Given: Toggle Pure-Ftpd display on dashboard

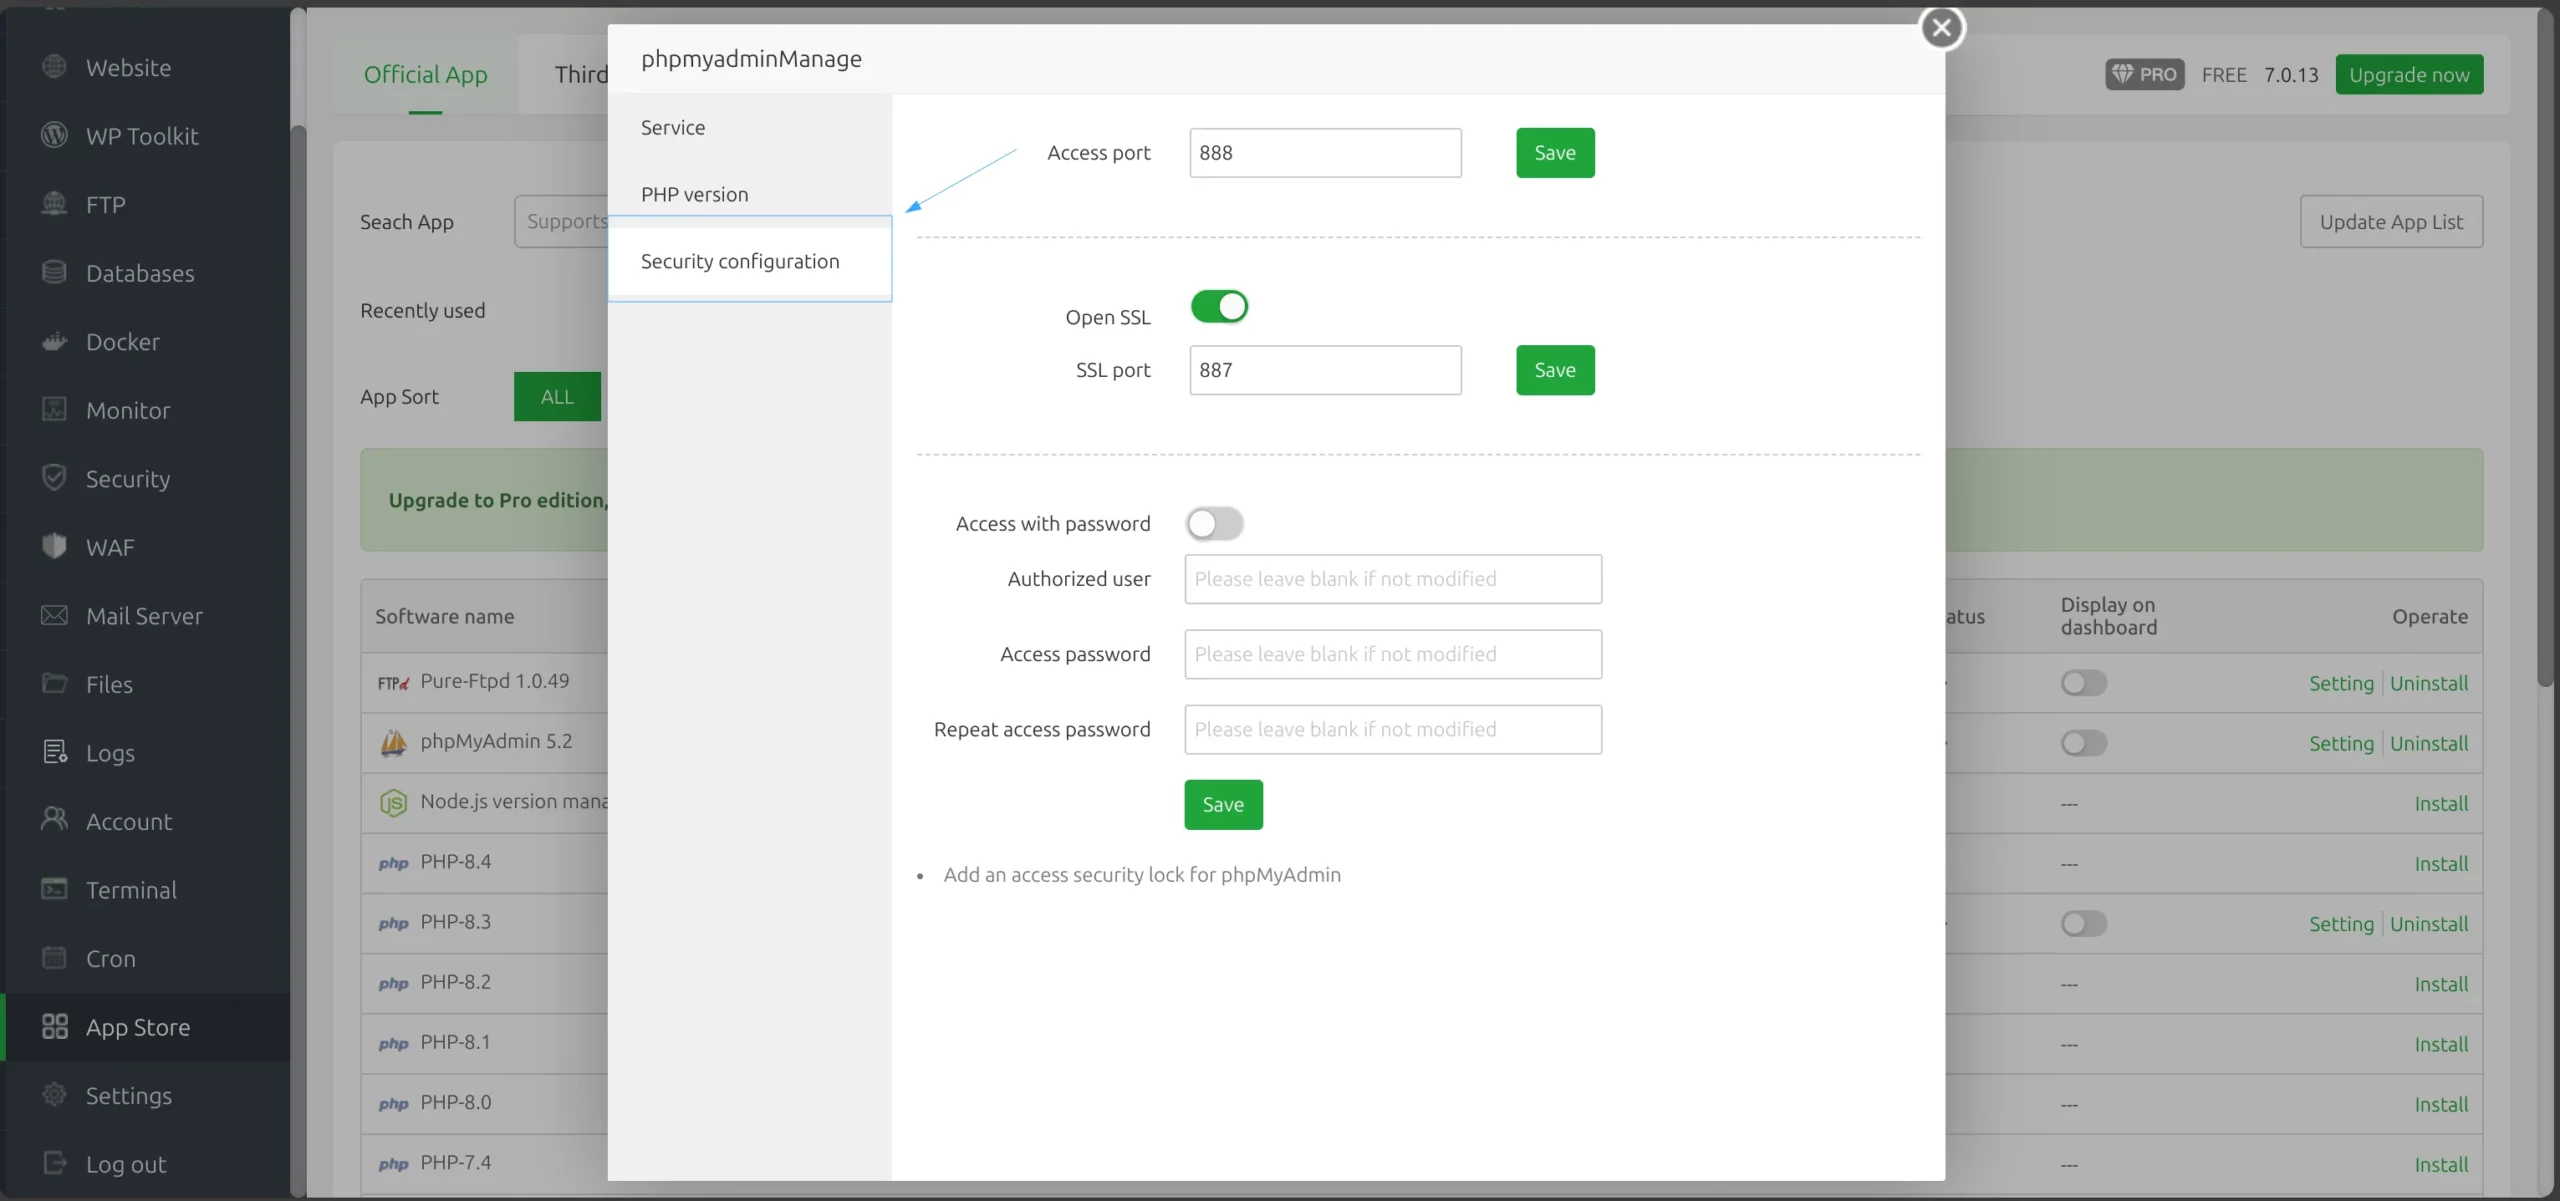Looking at the screenshot, I should [x=2084, y=683].
